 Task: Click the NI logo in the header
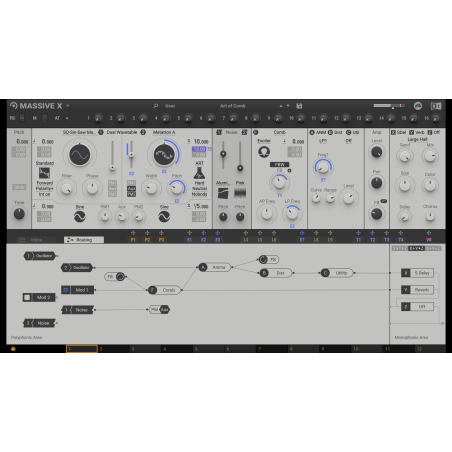pyautogui.click(x=418, y=106)
